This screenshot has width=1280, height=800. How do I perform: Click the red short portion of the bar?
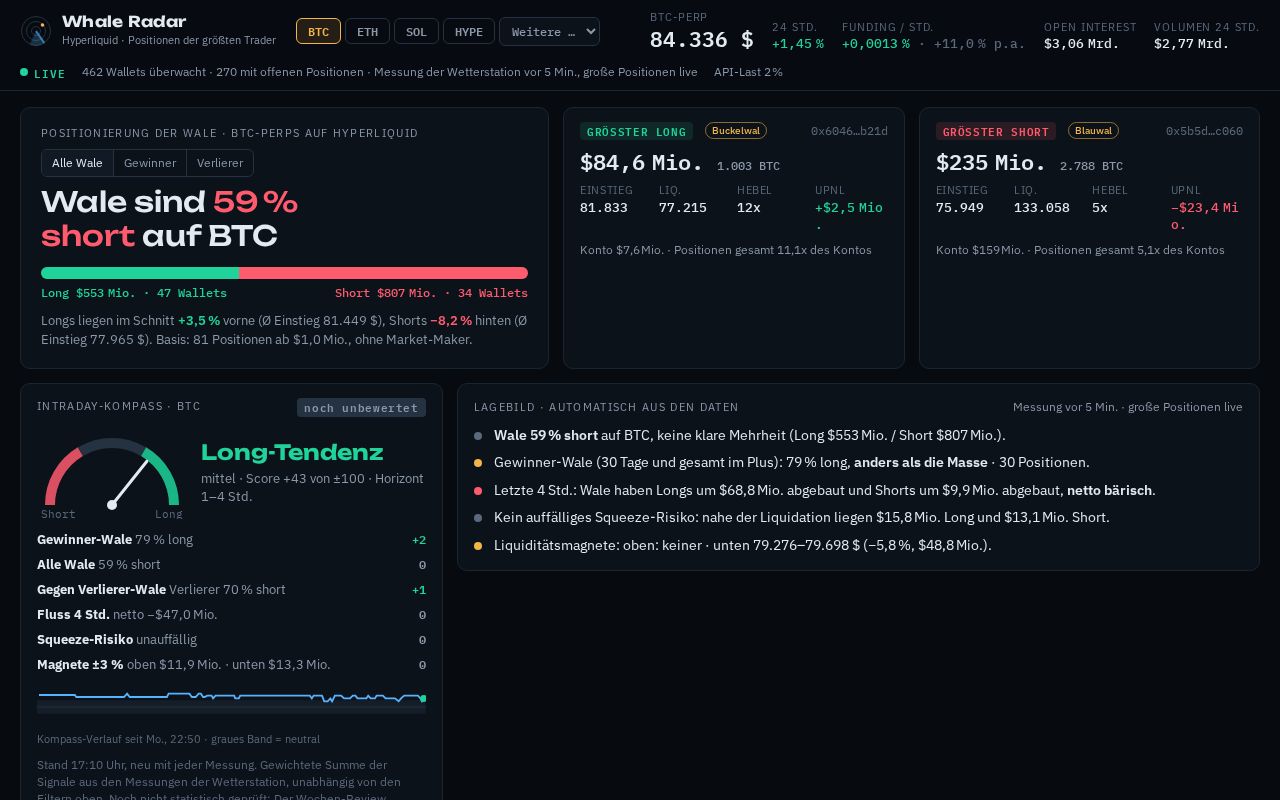(x=383, y=273)
